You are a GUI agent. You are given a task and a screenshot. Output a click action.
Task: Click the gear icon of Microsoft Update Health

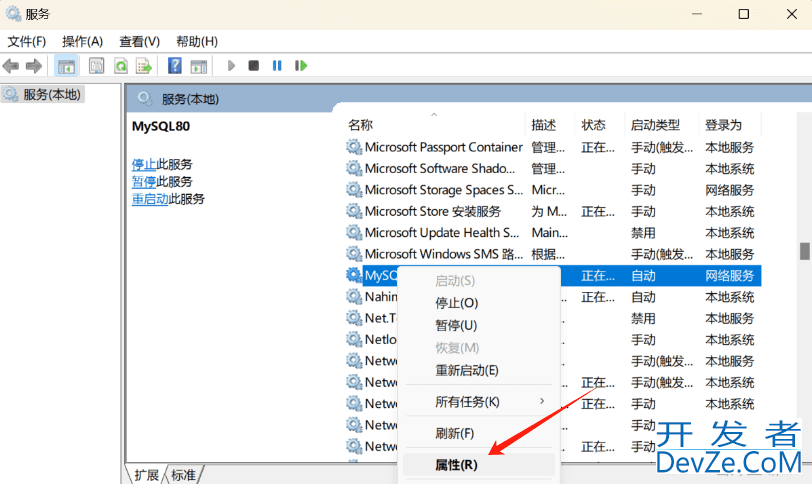354,233
